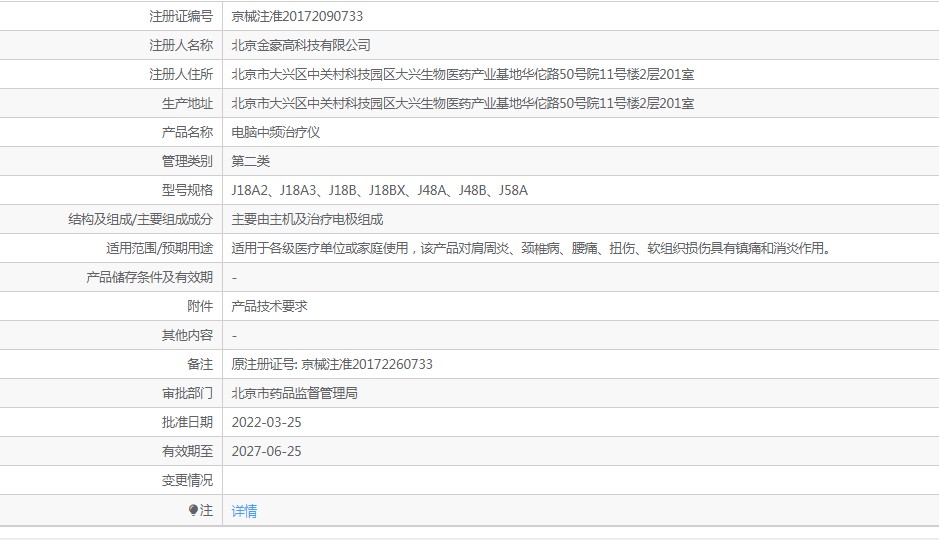Click the dash value in the 其他内容 row
This screenshot has height=540, width=939.
click(x=234, y=336)
